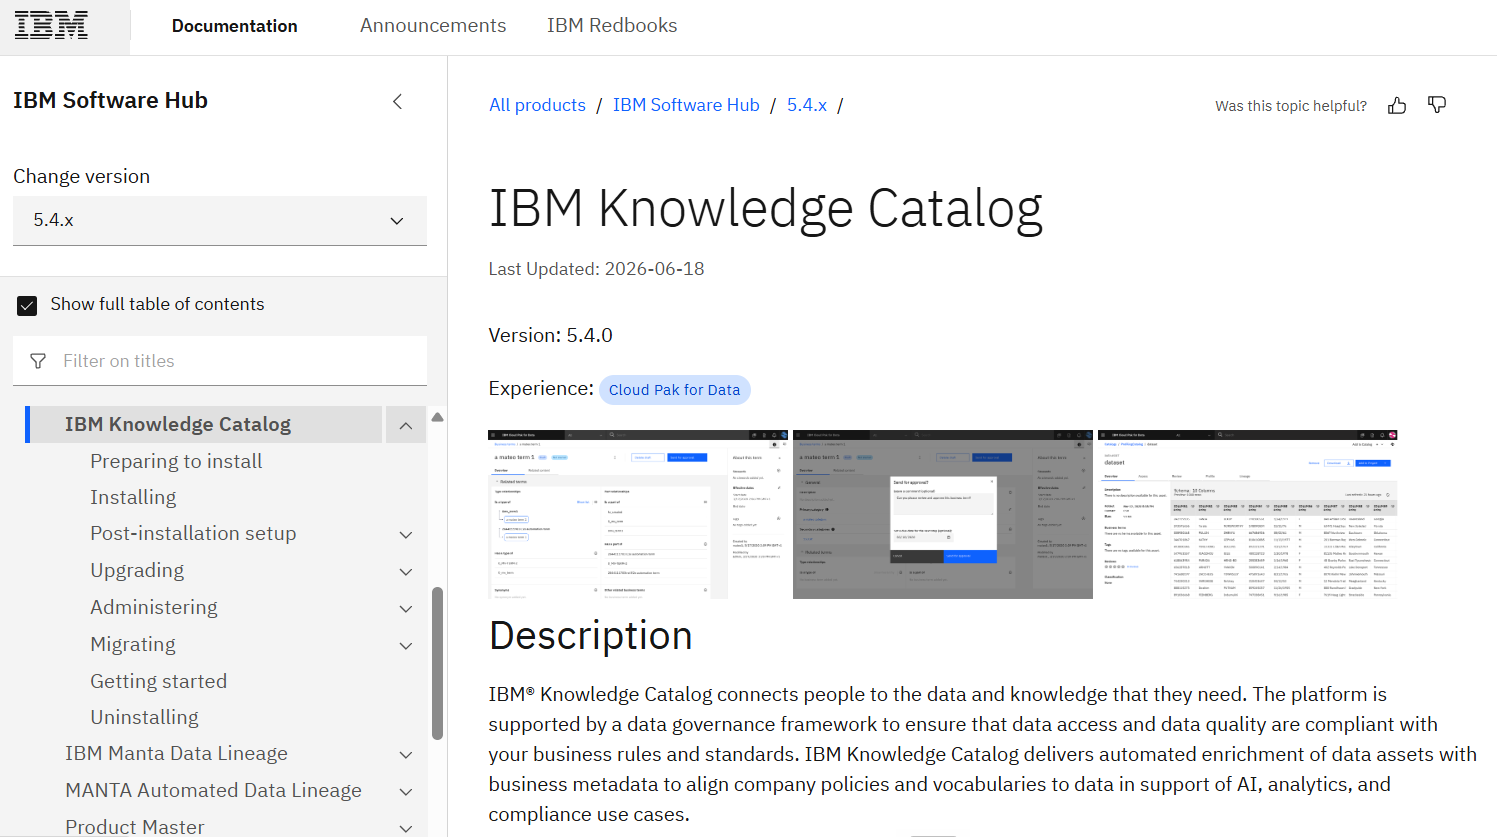Expand Post-installation setup chevron
The height and width of the screenshot is (837, 1497).
point(406,535)
